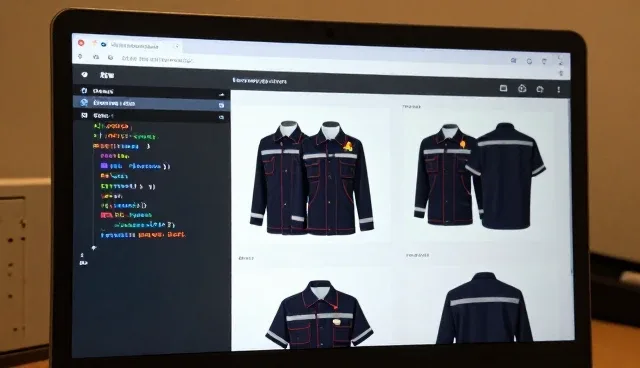Select the highlighted blue row in the sidebar

(151, 103)
